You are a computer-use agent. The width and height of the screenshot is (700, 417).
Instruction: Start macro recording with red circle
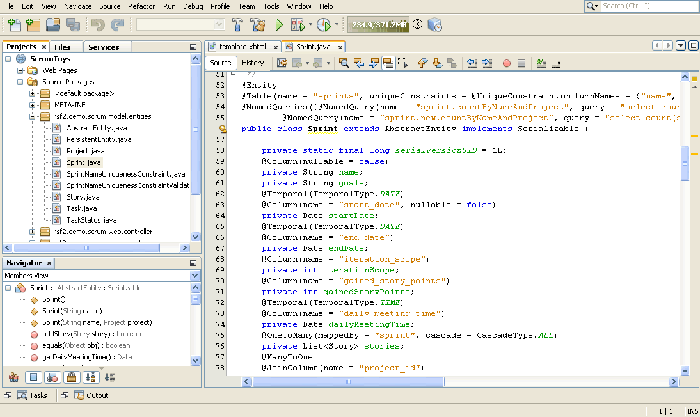pyautogui.click(x=507, y=63)
